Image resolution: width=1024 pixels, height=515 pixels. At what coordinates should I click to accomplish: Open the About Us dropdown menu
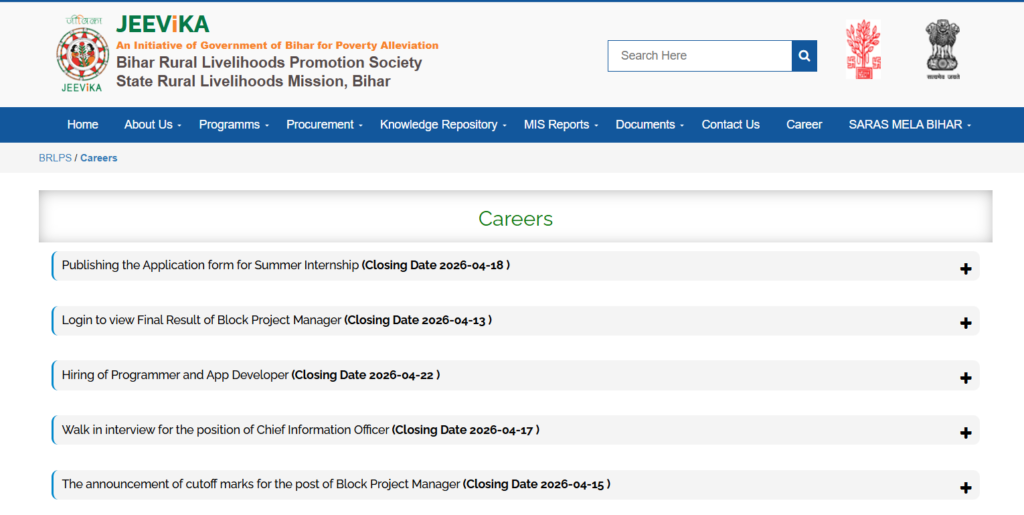click(152, 125)
